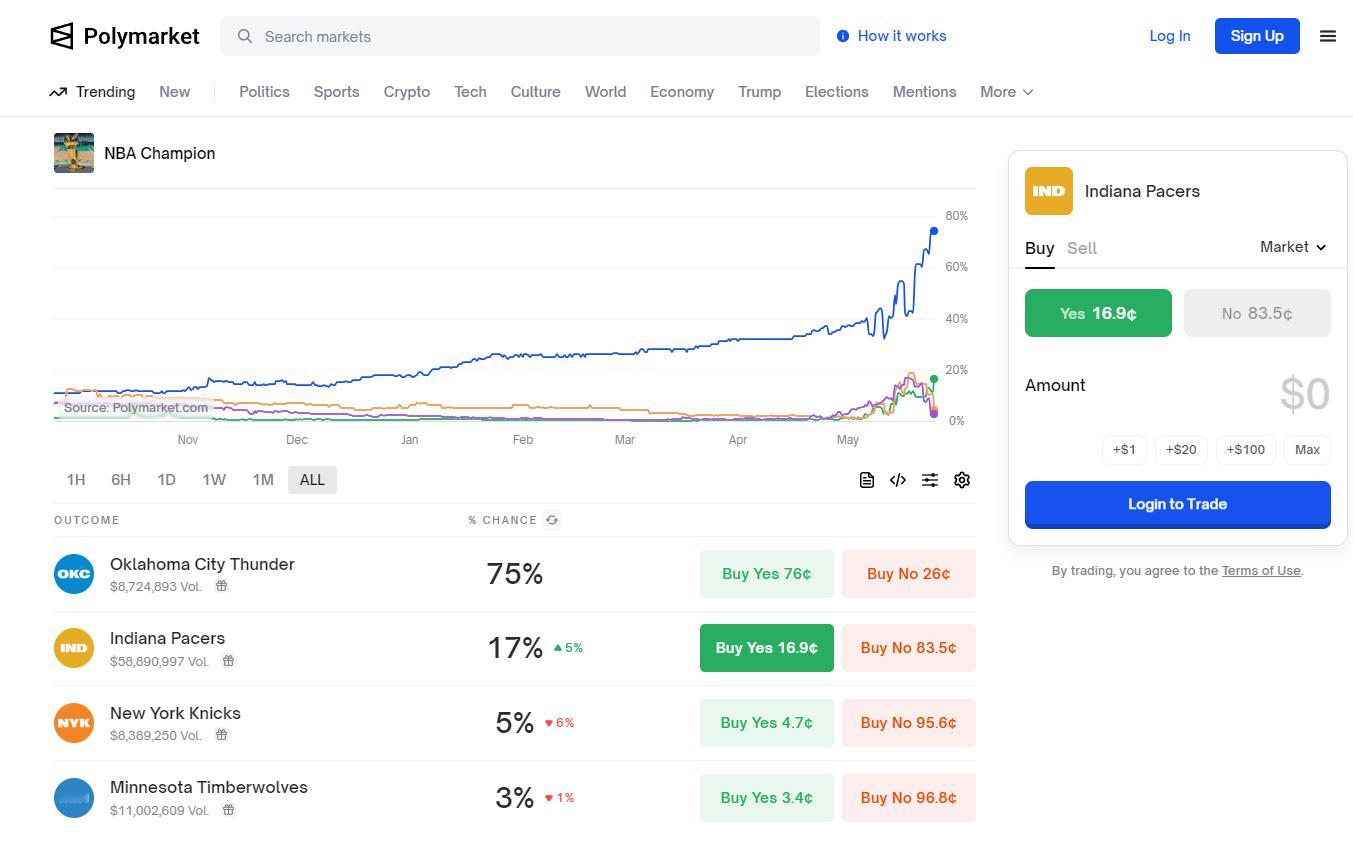Open the Politics category
The width and height of the screenshot is (1353, 844).
264,92
